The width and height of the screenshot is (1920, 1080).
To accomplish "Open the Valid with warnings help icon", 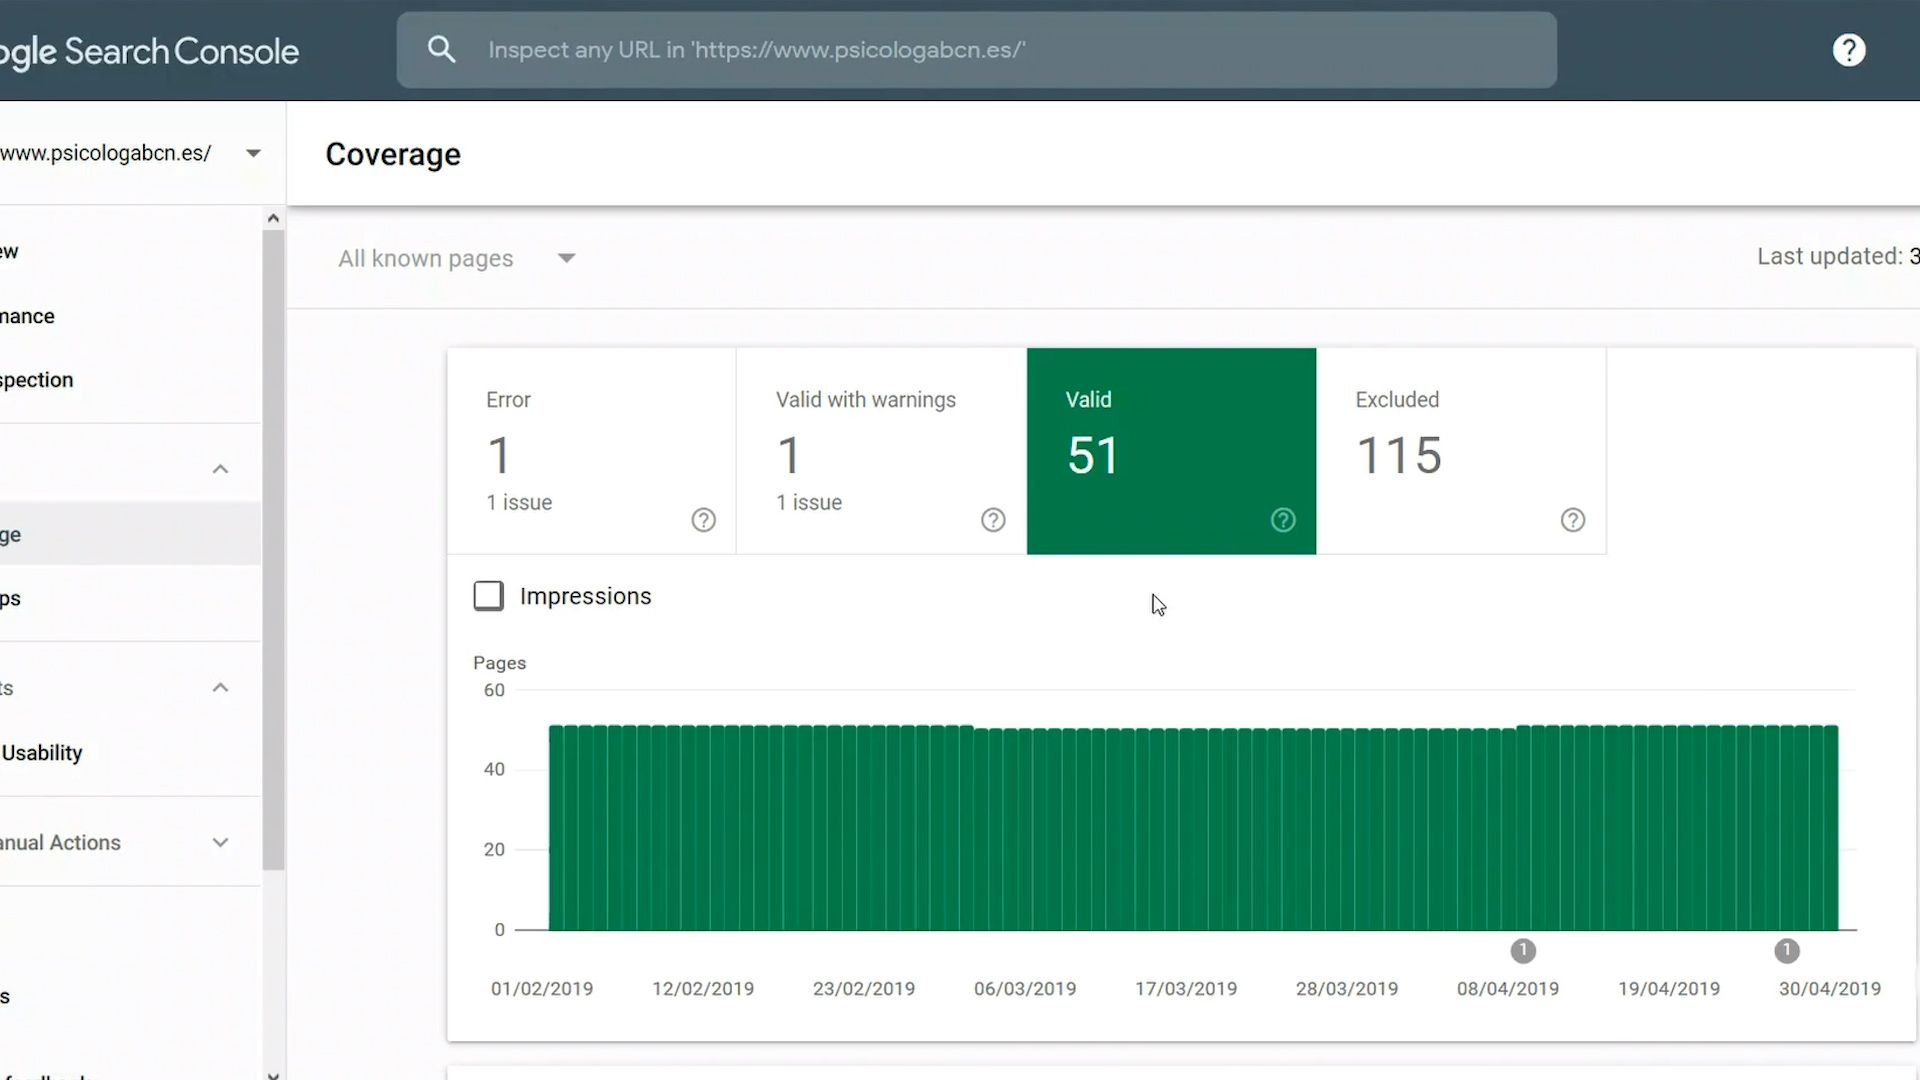I will pos(993,520).
